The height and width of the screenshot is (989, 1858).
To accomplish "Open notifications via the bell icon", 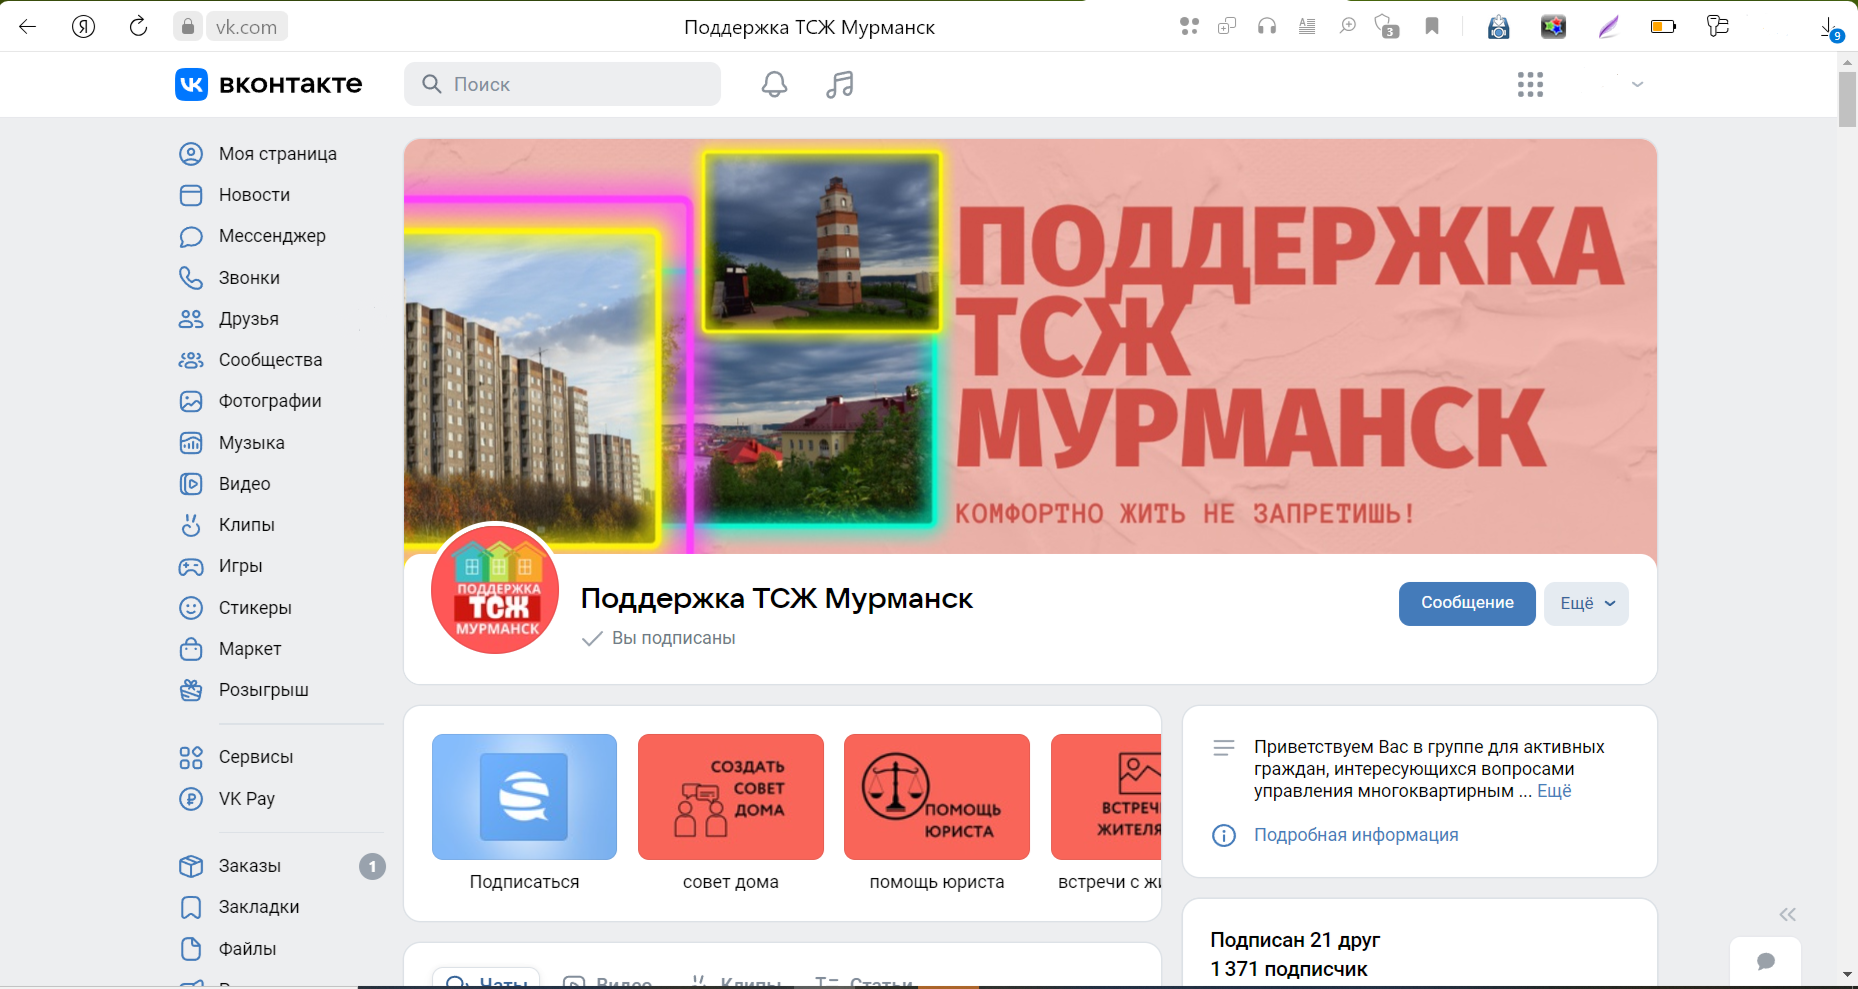I will 774,84.
